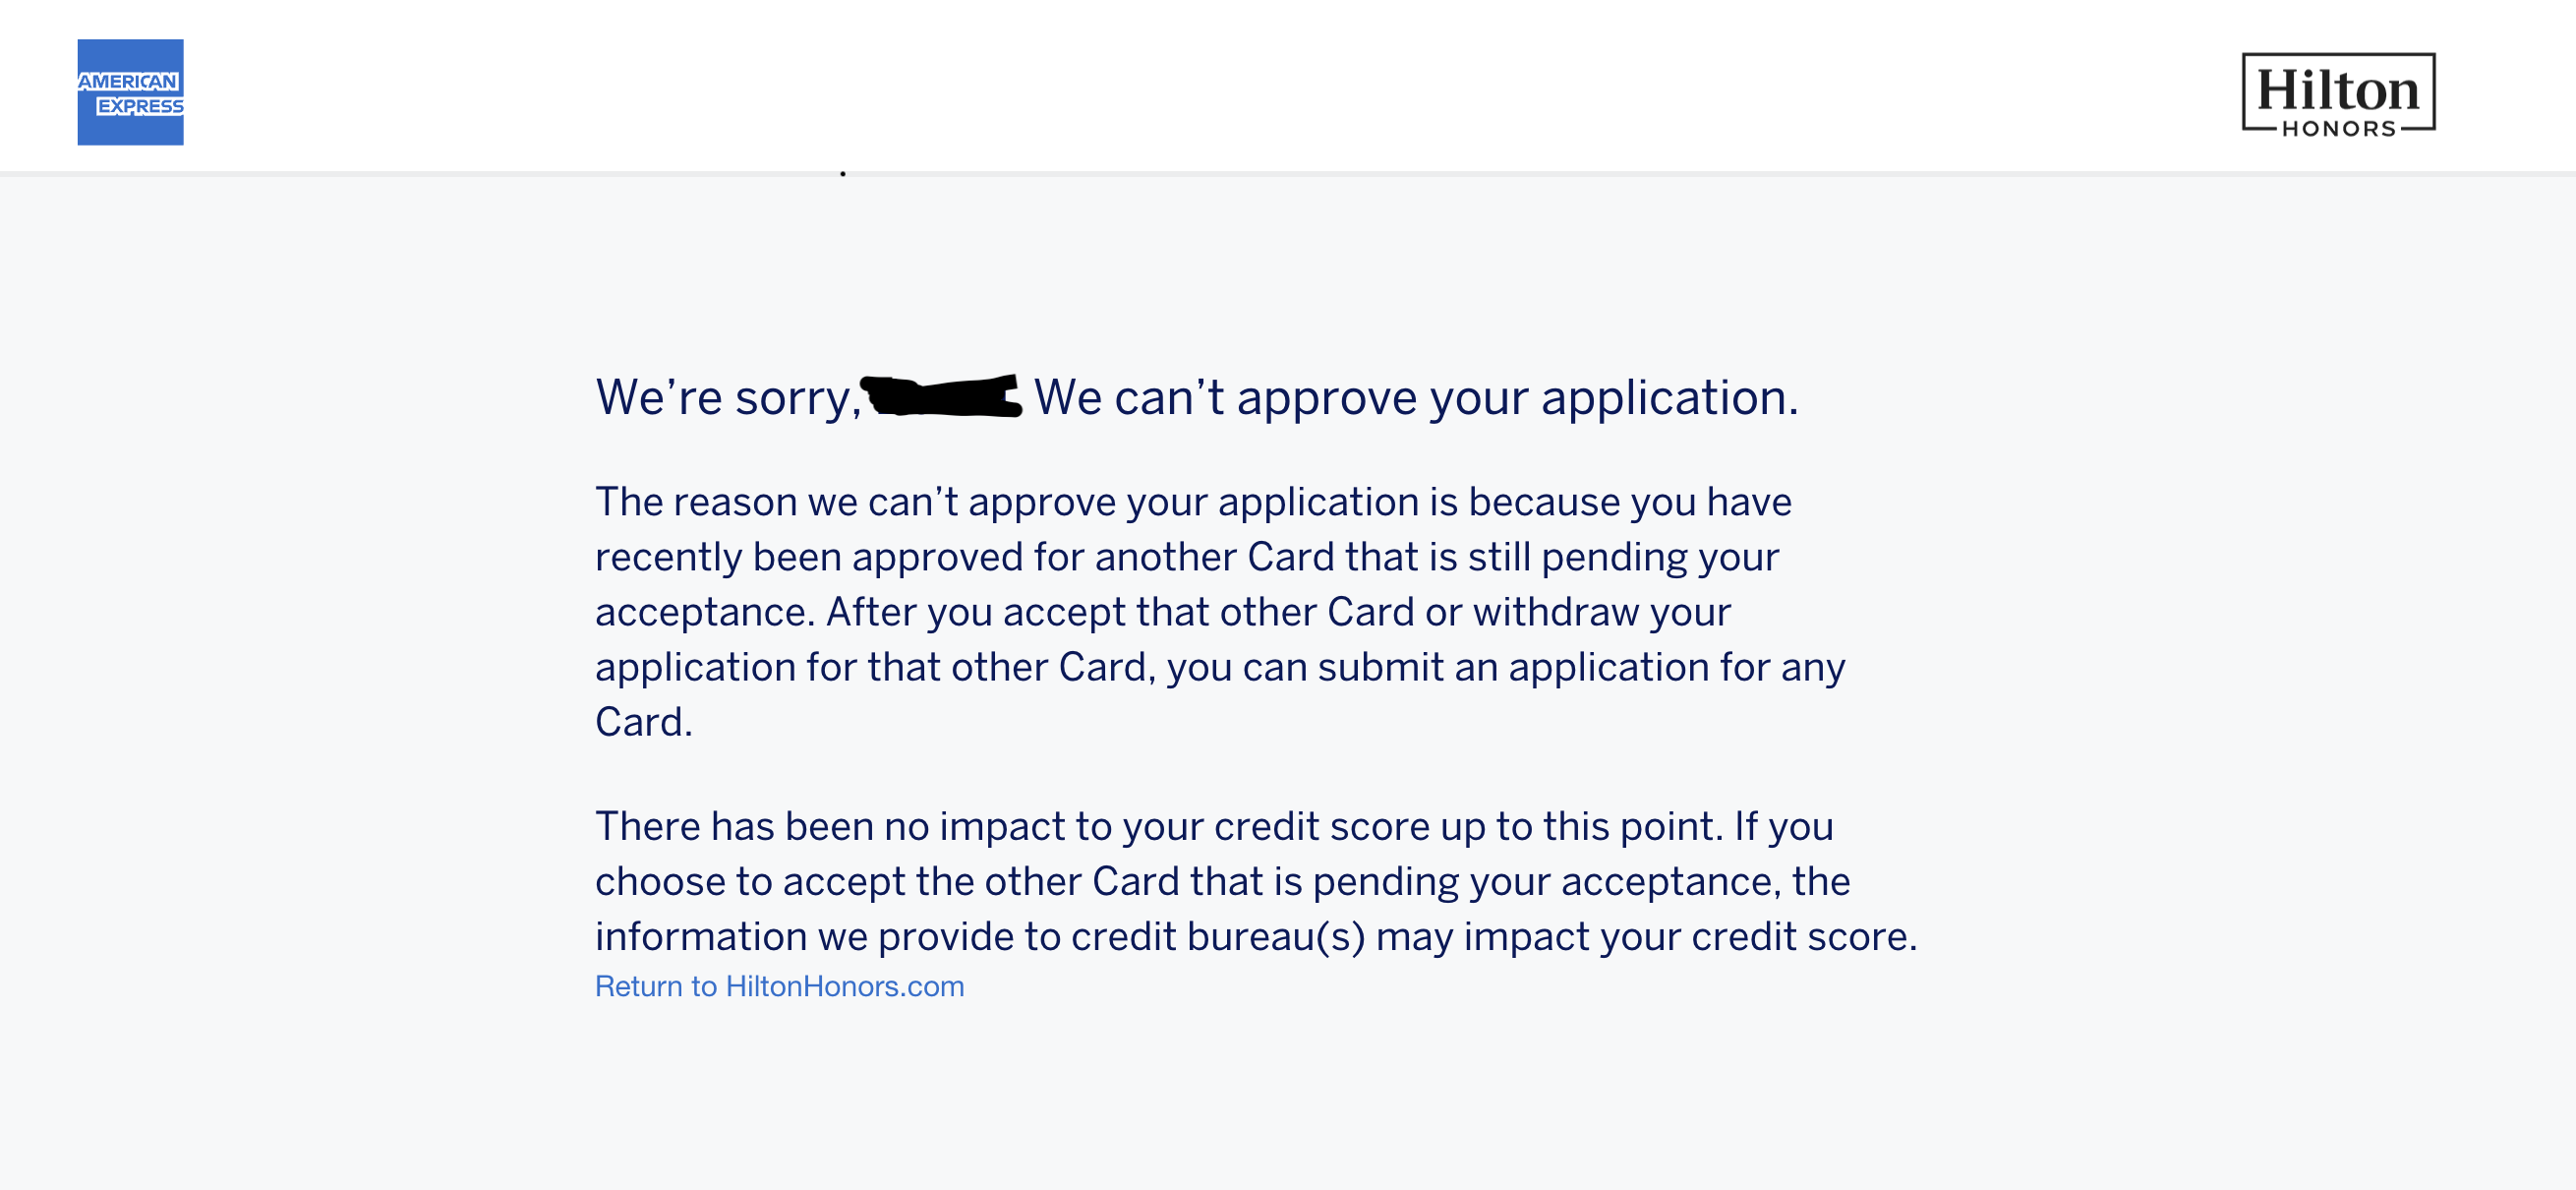The width and height of the screenshot is (2576, 1190).
Task: Click the small black dot under the header
Action: point(843,174)
